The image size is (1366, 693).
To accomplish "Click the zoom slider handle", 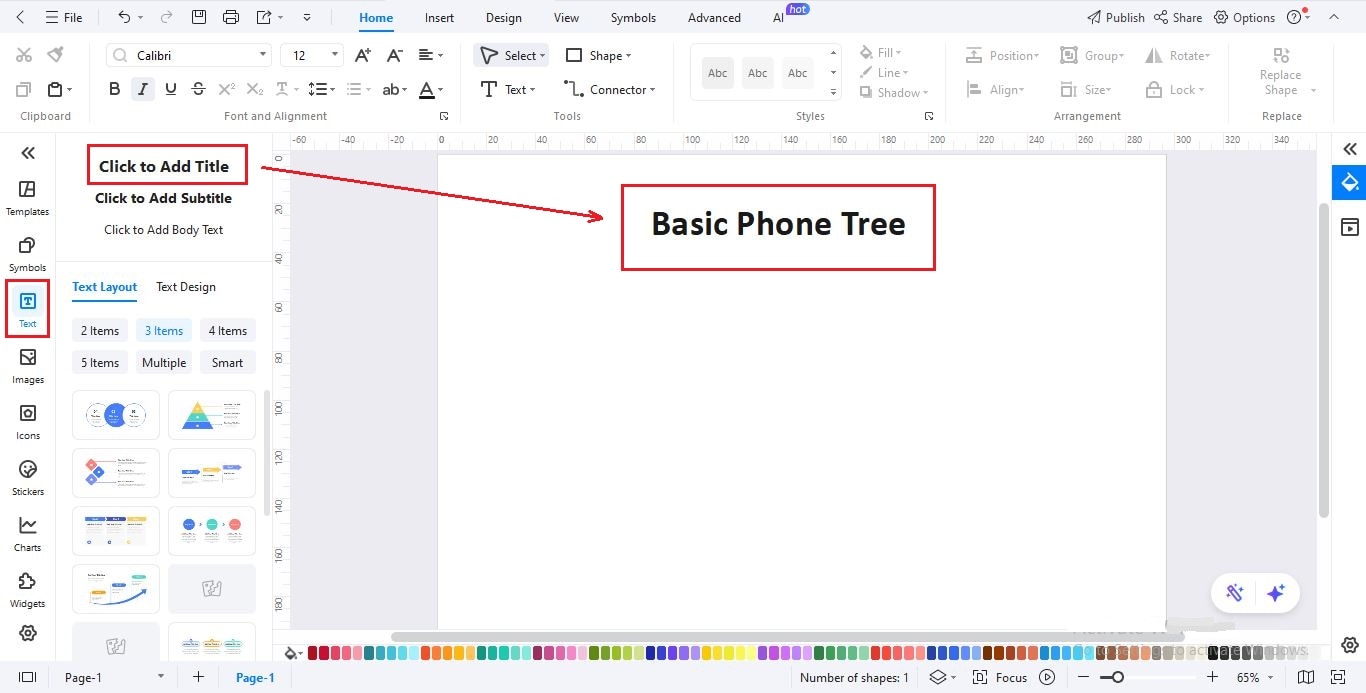I will coord(1118,677).
